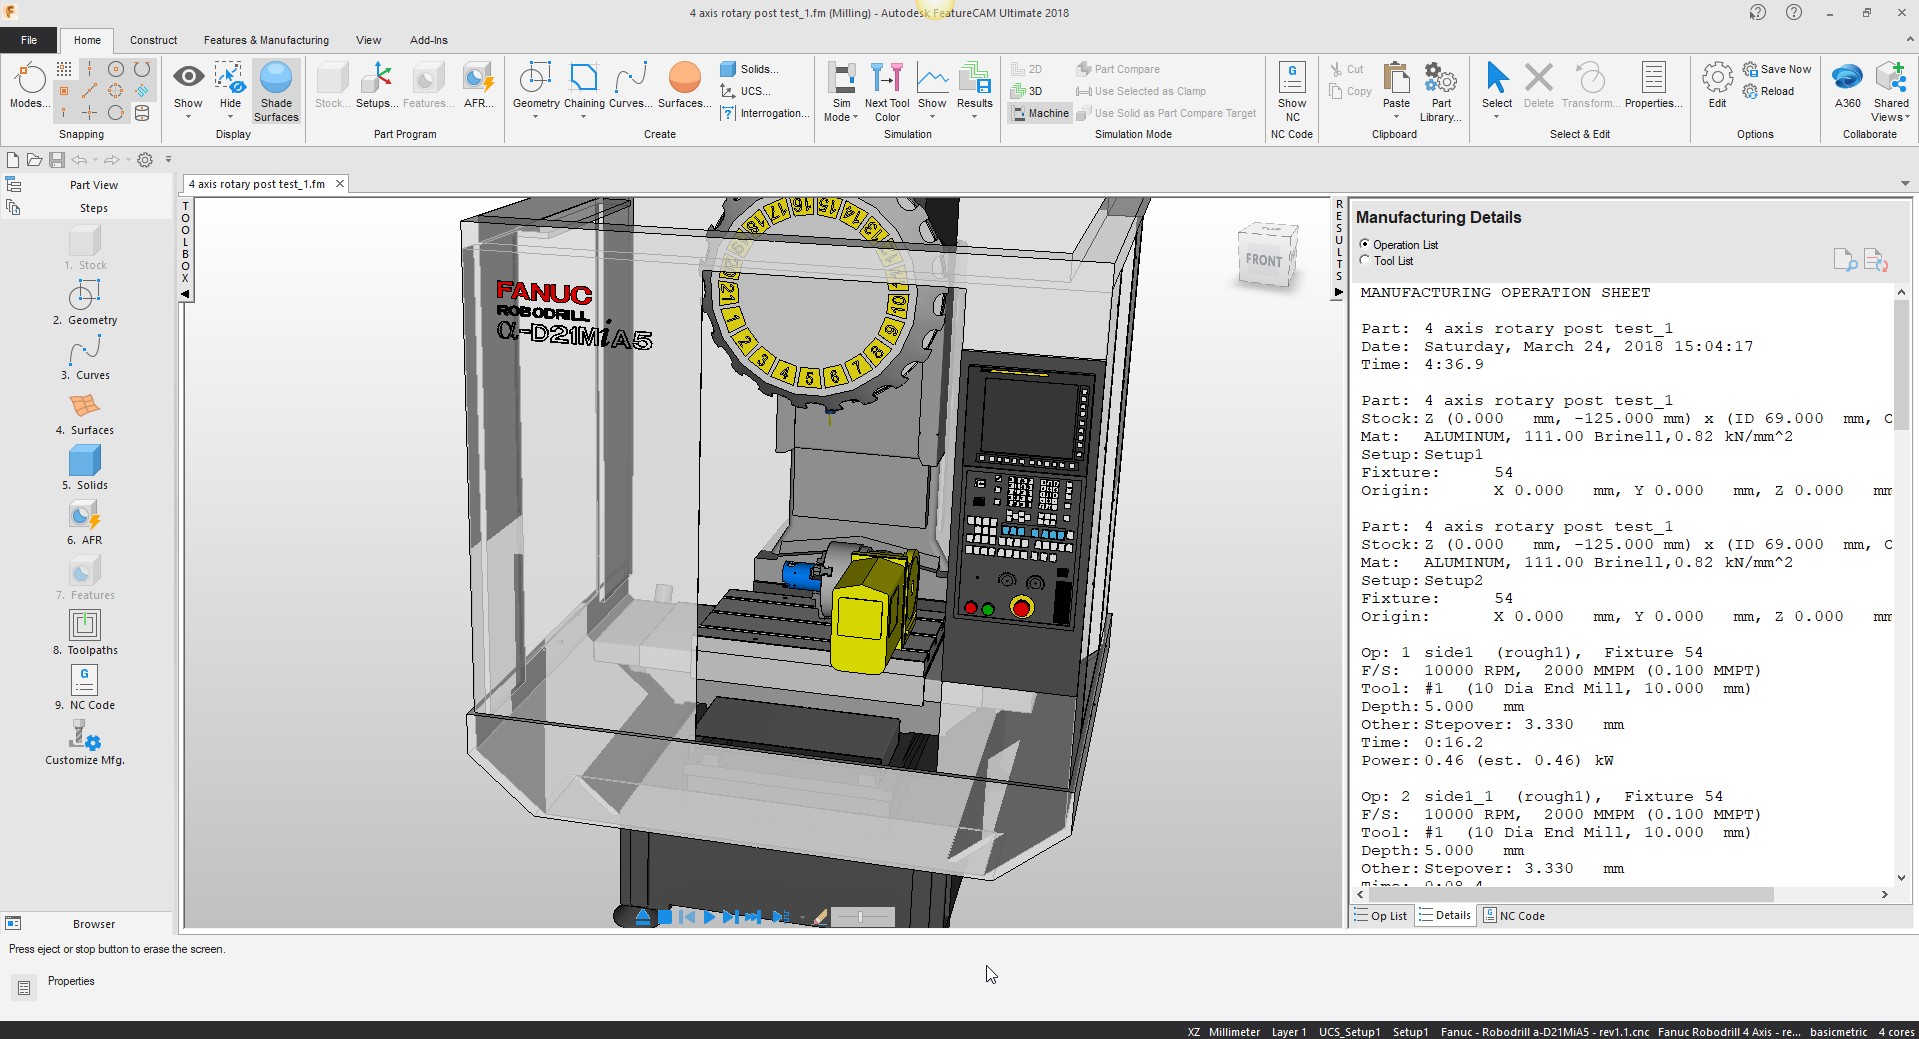Toggle snap to circle quadrants
This screenshot has height=1039, width=1919.
[116, 91]
